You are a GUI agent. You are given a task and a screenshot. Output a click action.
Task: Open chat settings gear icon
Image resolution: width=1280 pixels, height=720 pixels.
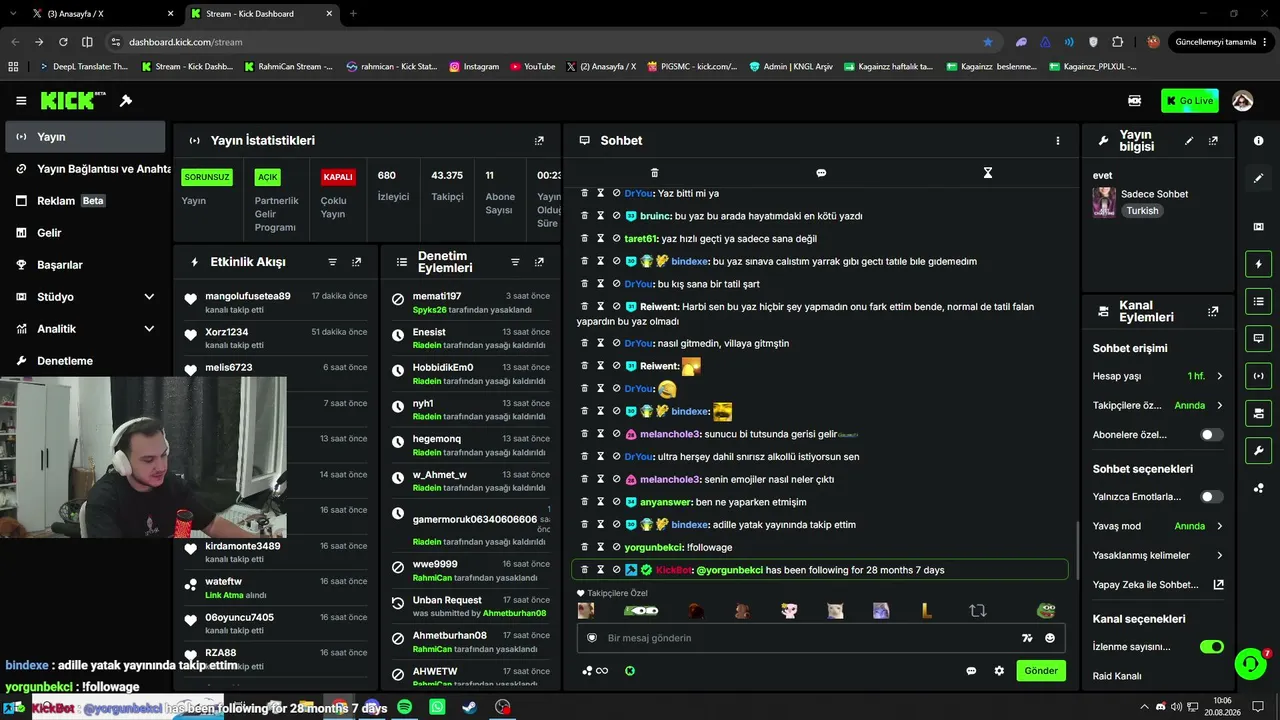pyautogui.click(x=999, y=671)
